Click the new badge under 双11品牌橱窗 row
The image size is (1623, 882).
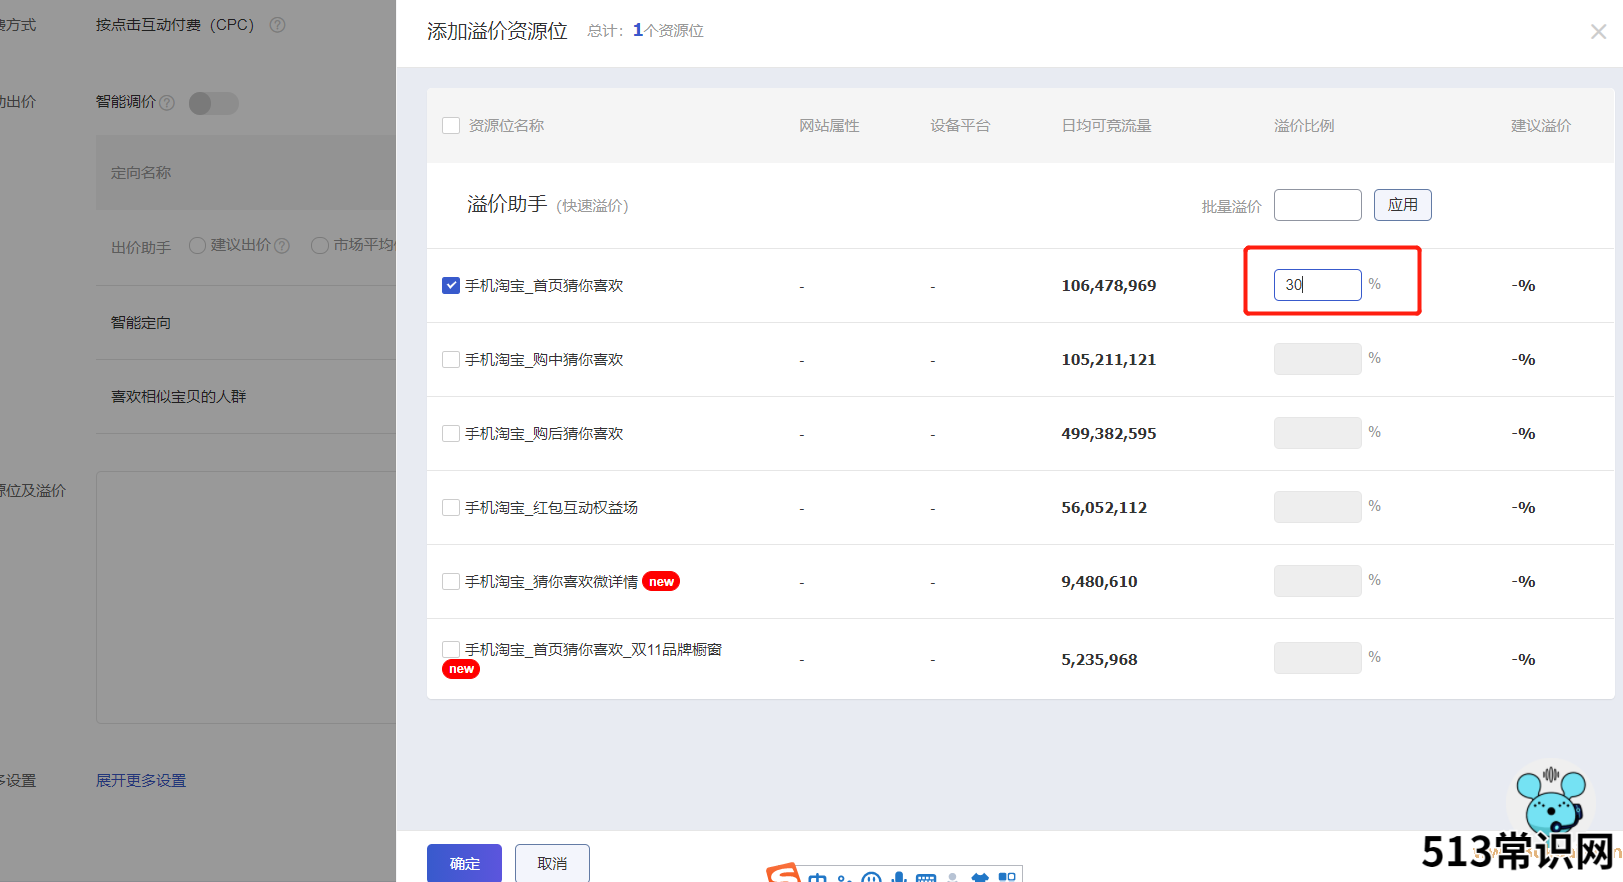[461, 669]
